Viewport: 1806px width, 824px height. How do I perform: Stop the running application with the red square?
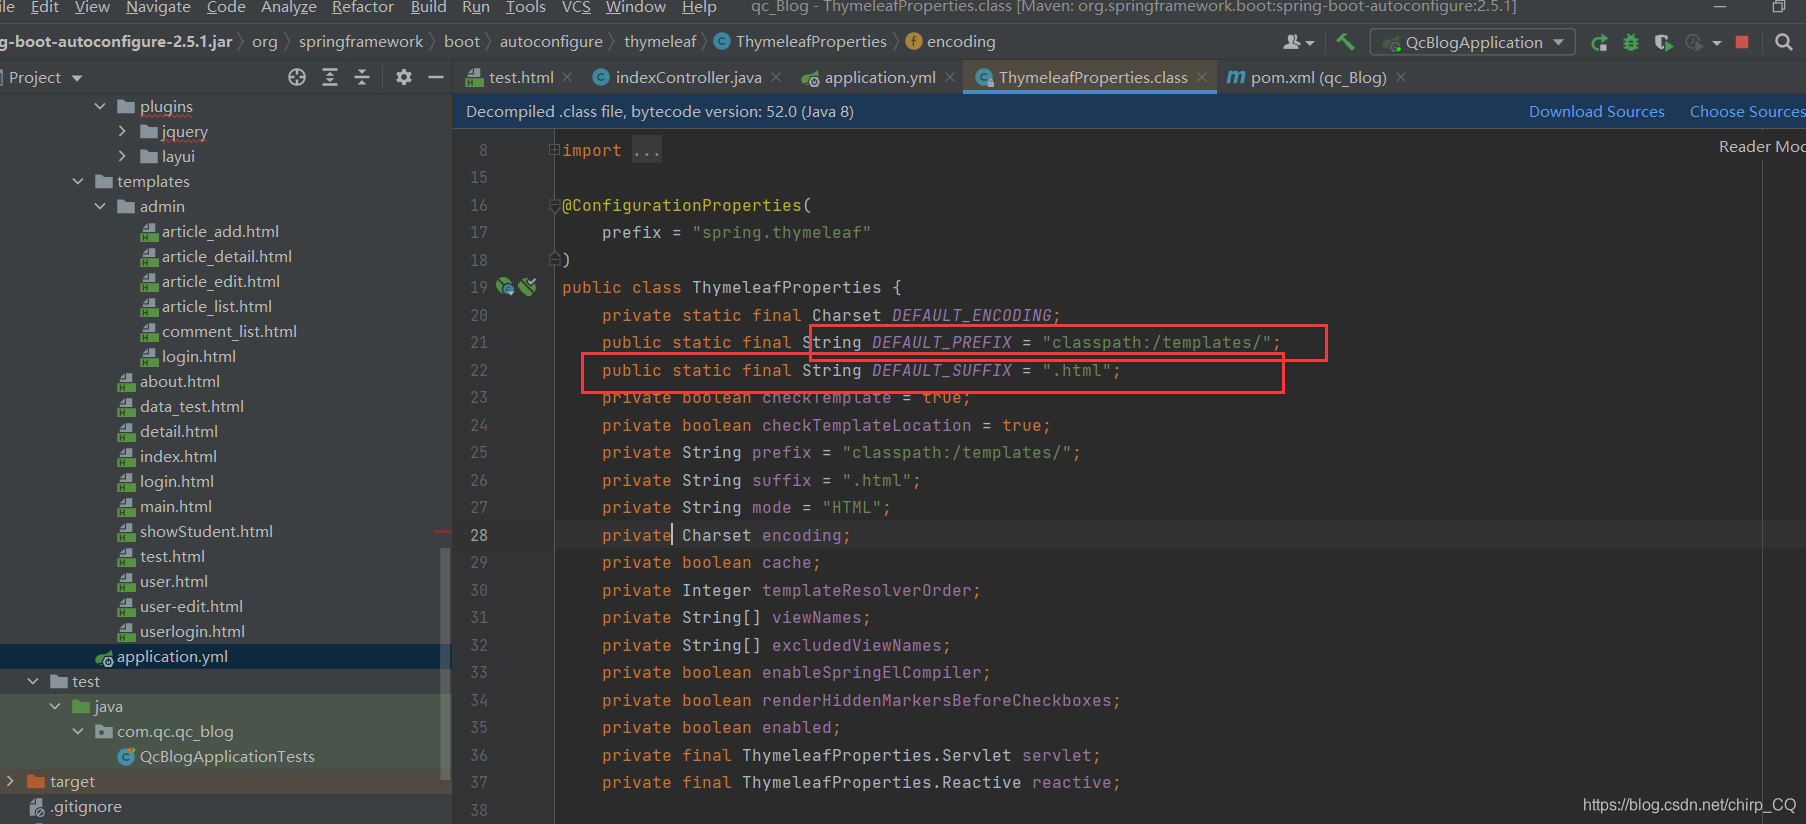[1742, 42]
